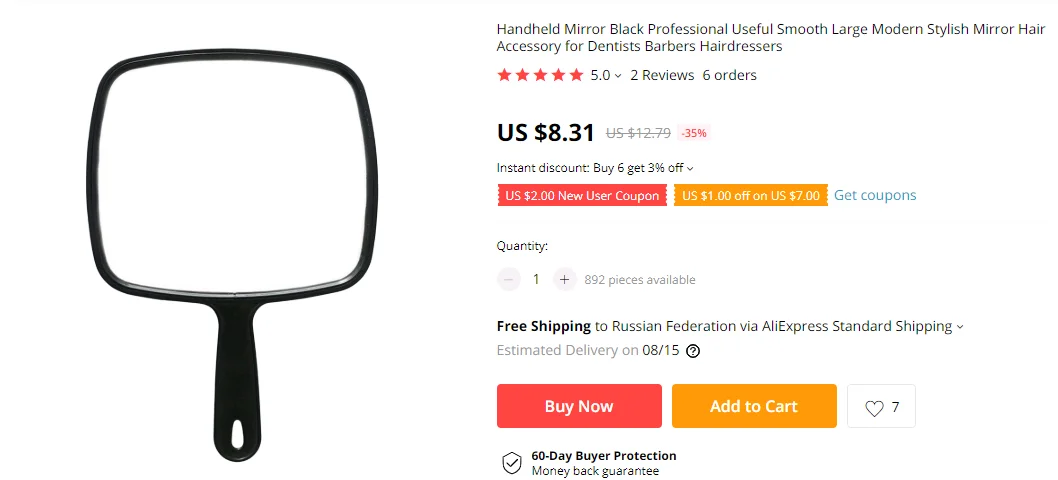This screenshot has width=1058, height=480.
Task: Decrease quantity with the minus icon
Action: click(x=509, y=279)
